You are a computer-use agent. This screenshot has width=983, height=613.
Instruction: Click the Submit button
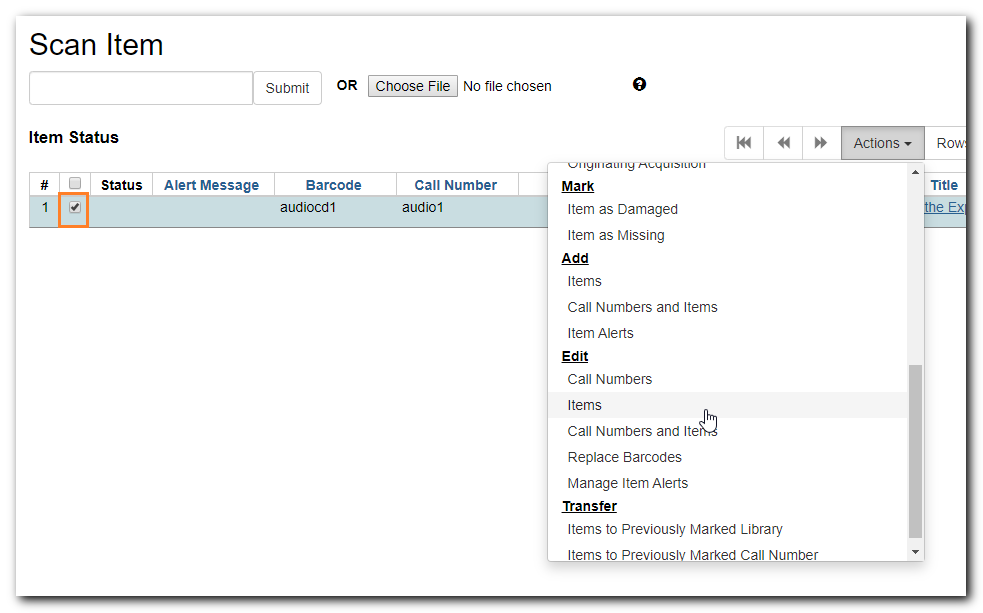point(287,88)
